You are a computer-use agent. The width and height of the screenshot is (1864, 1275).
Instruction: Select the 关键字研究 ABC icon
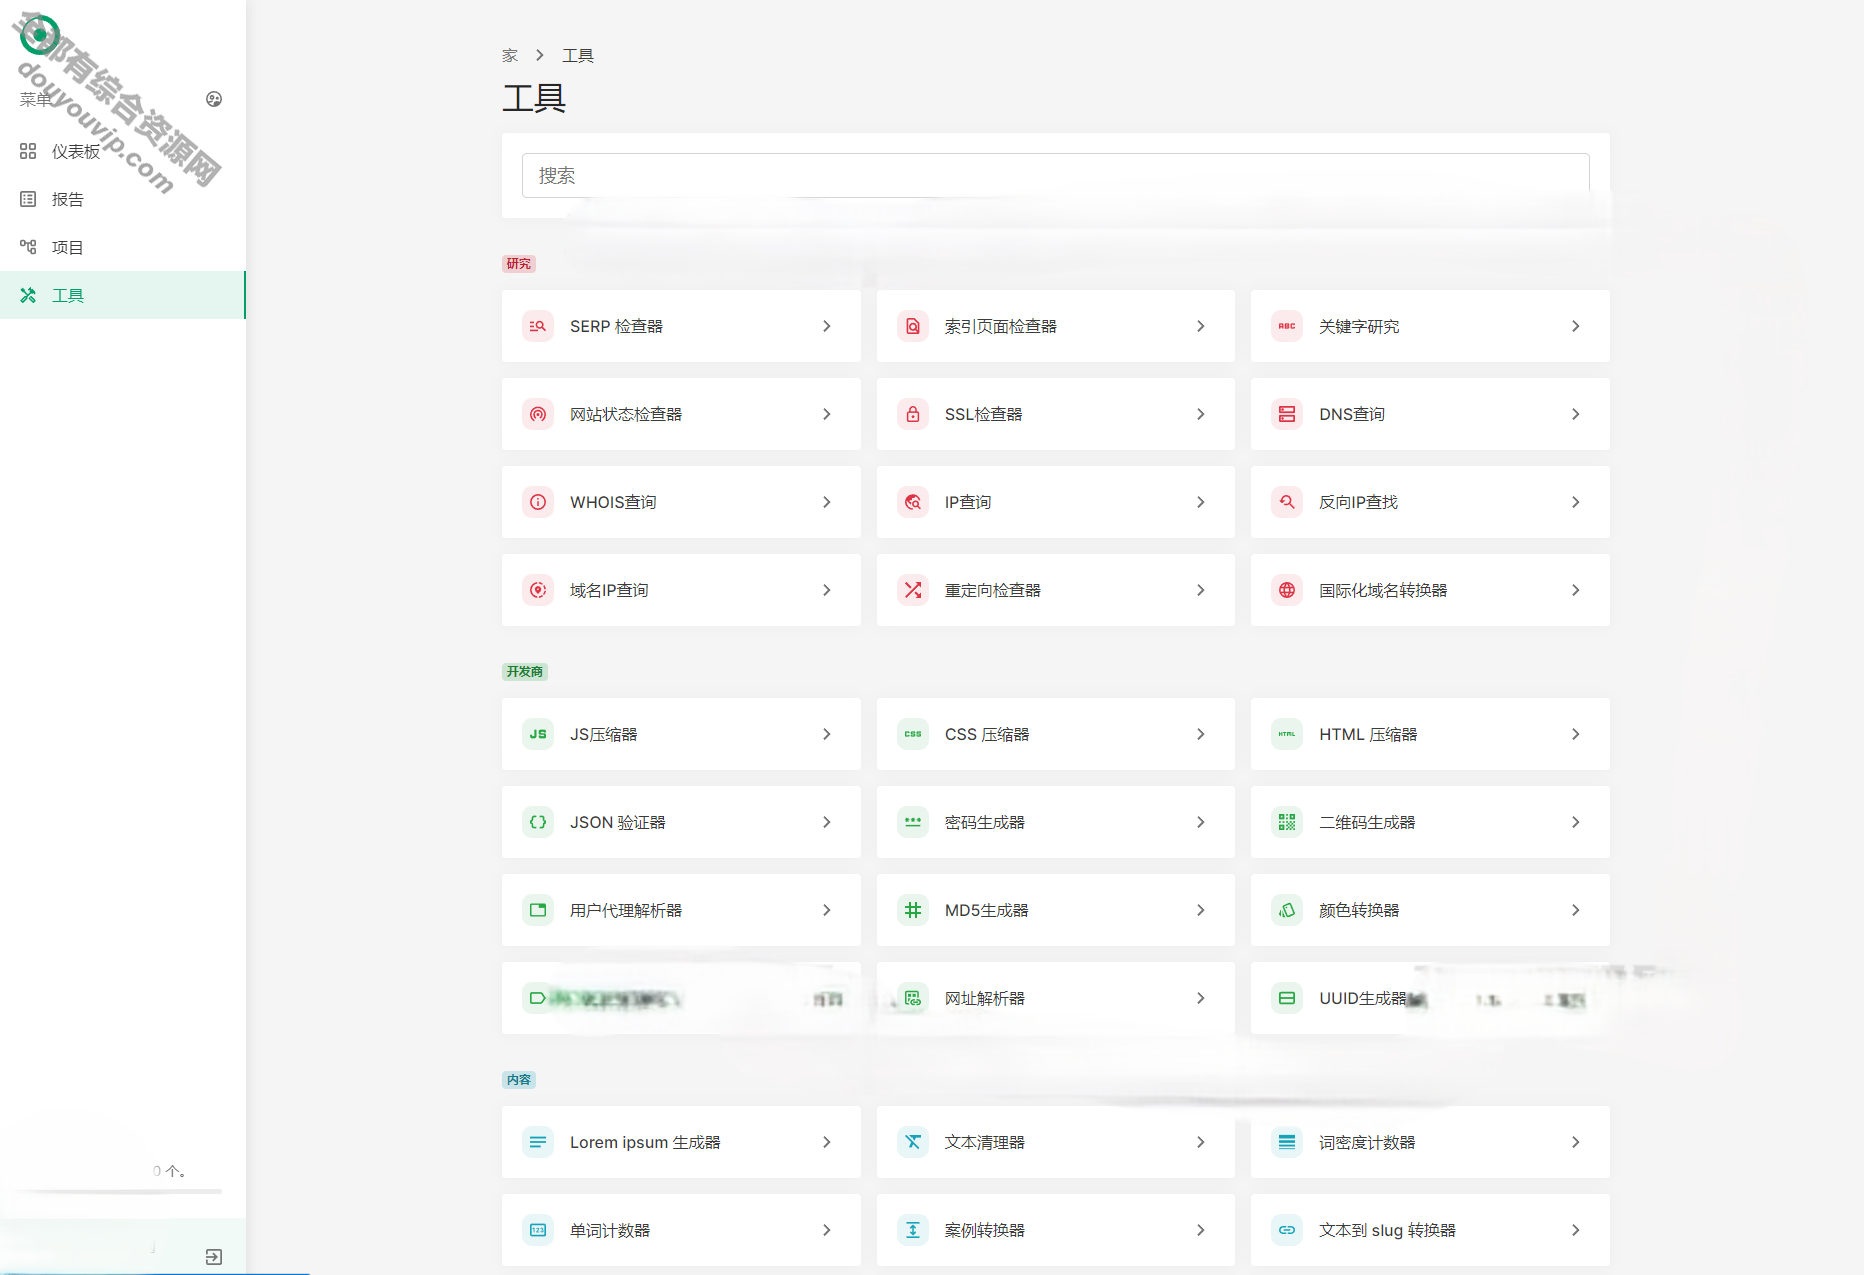point(1287,326)
